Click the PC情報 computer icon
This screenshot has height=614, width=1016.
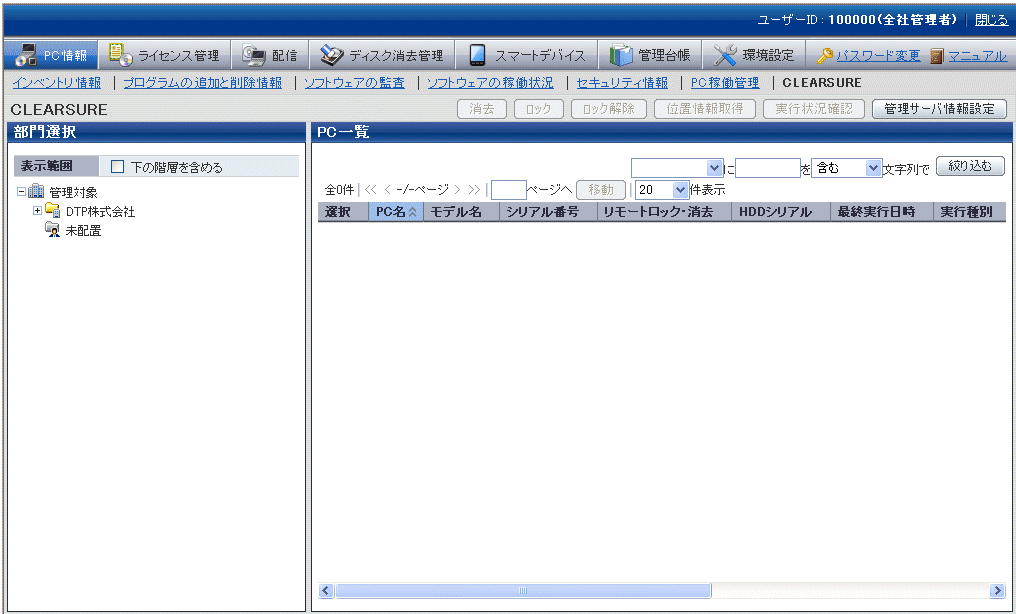click(x=27, y=55)
